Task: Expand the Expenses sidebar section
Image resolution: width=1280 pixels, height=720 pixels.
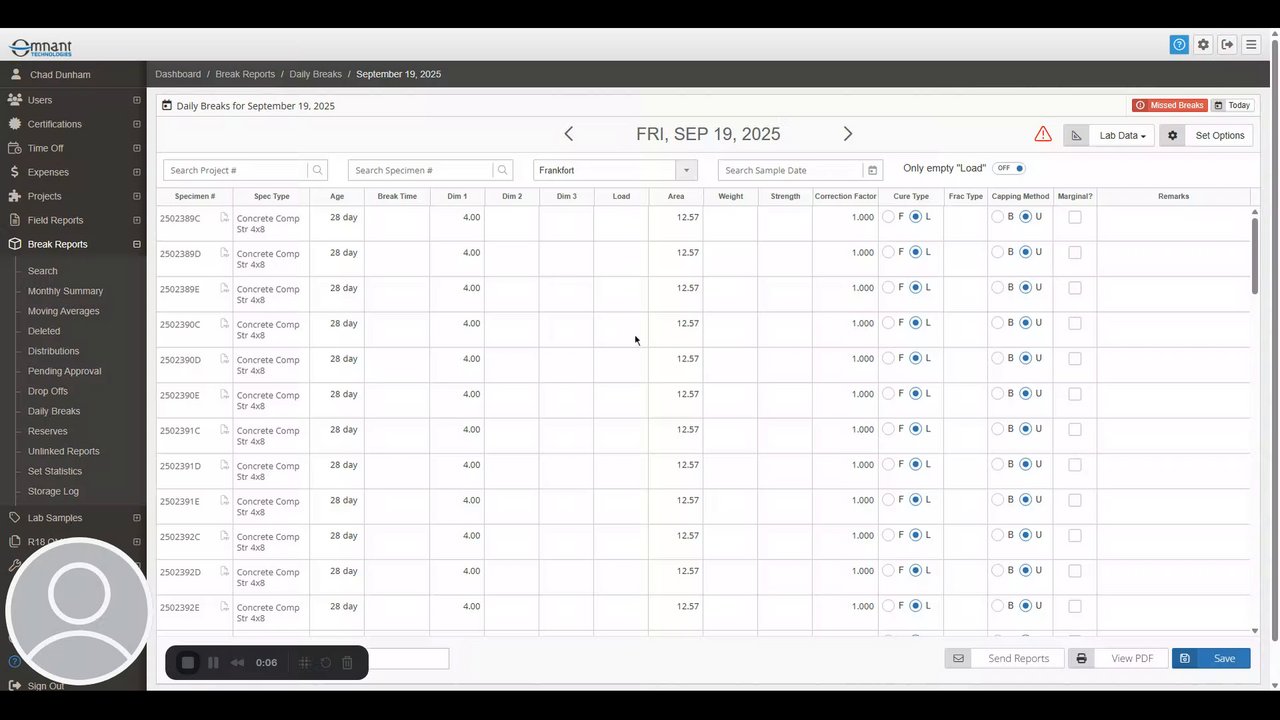Action: 137,172
